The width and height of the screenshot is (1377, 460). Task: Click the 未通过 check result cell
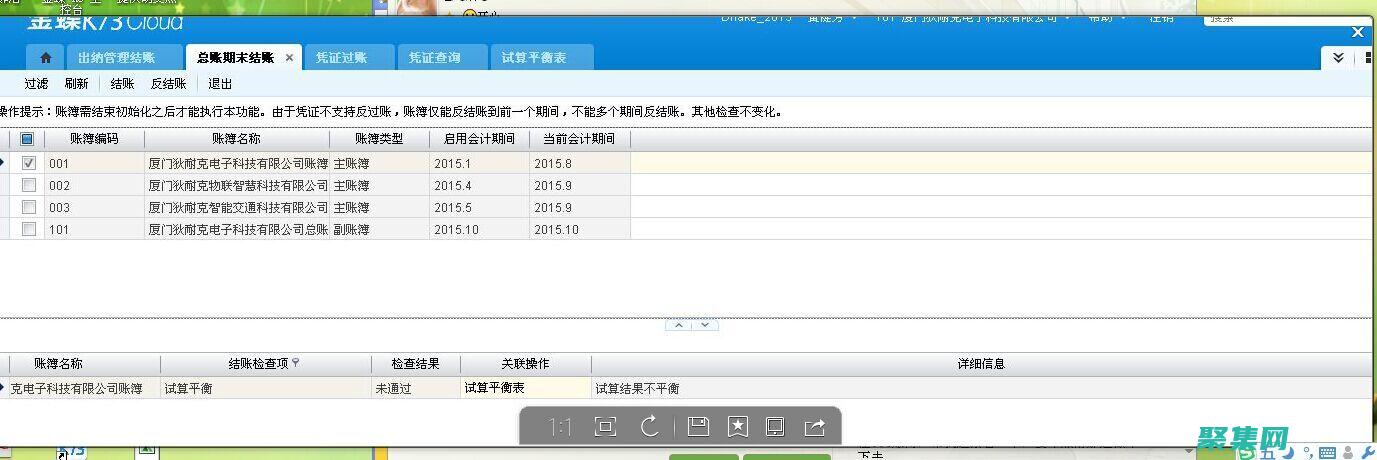(415, 388)
